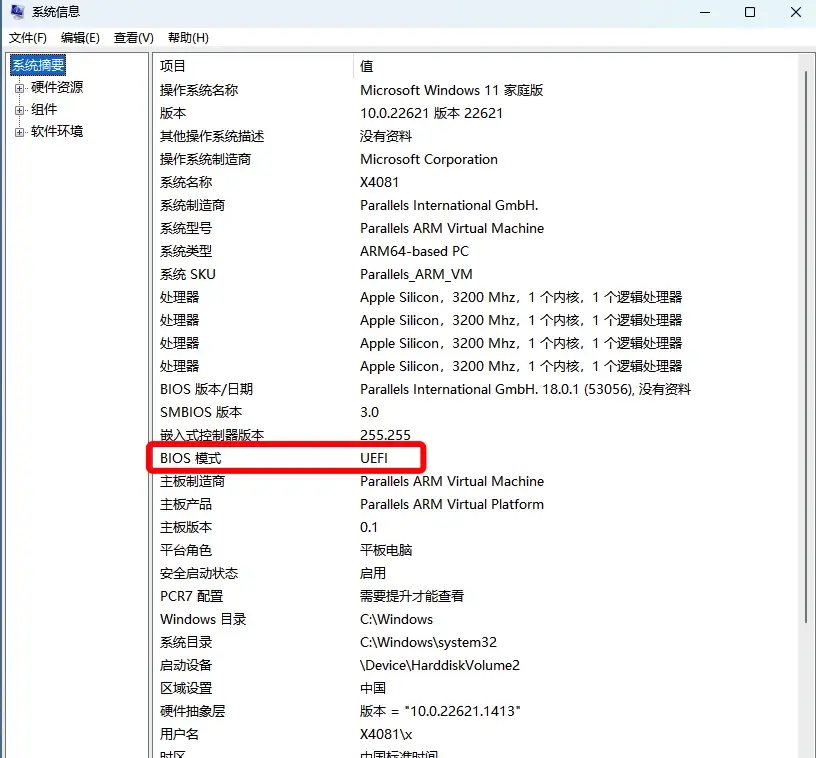The height and width of the screenshot is (758, 816).
Task: Select the 操作系统制造商 row
Action: (475, 159)
